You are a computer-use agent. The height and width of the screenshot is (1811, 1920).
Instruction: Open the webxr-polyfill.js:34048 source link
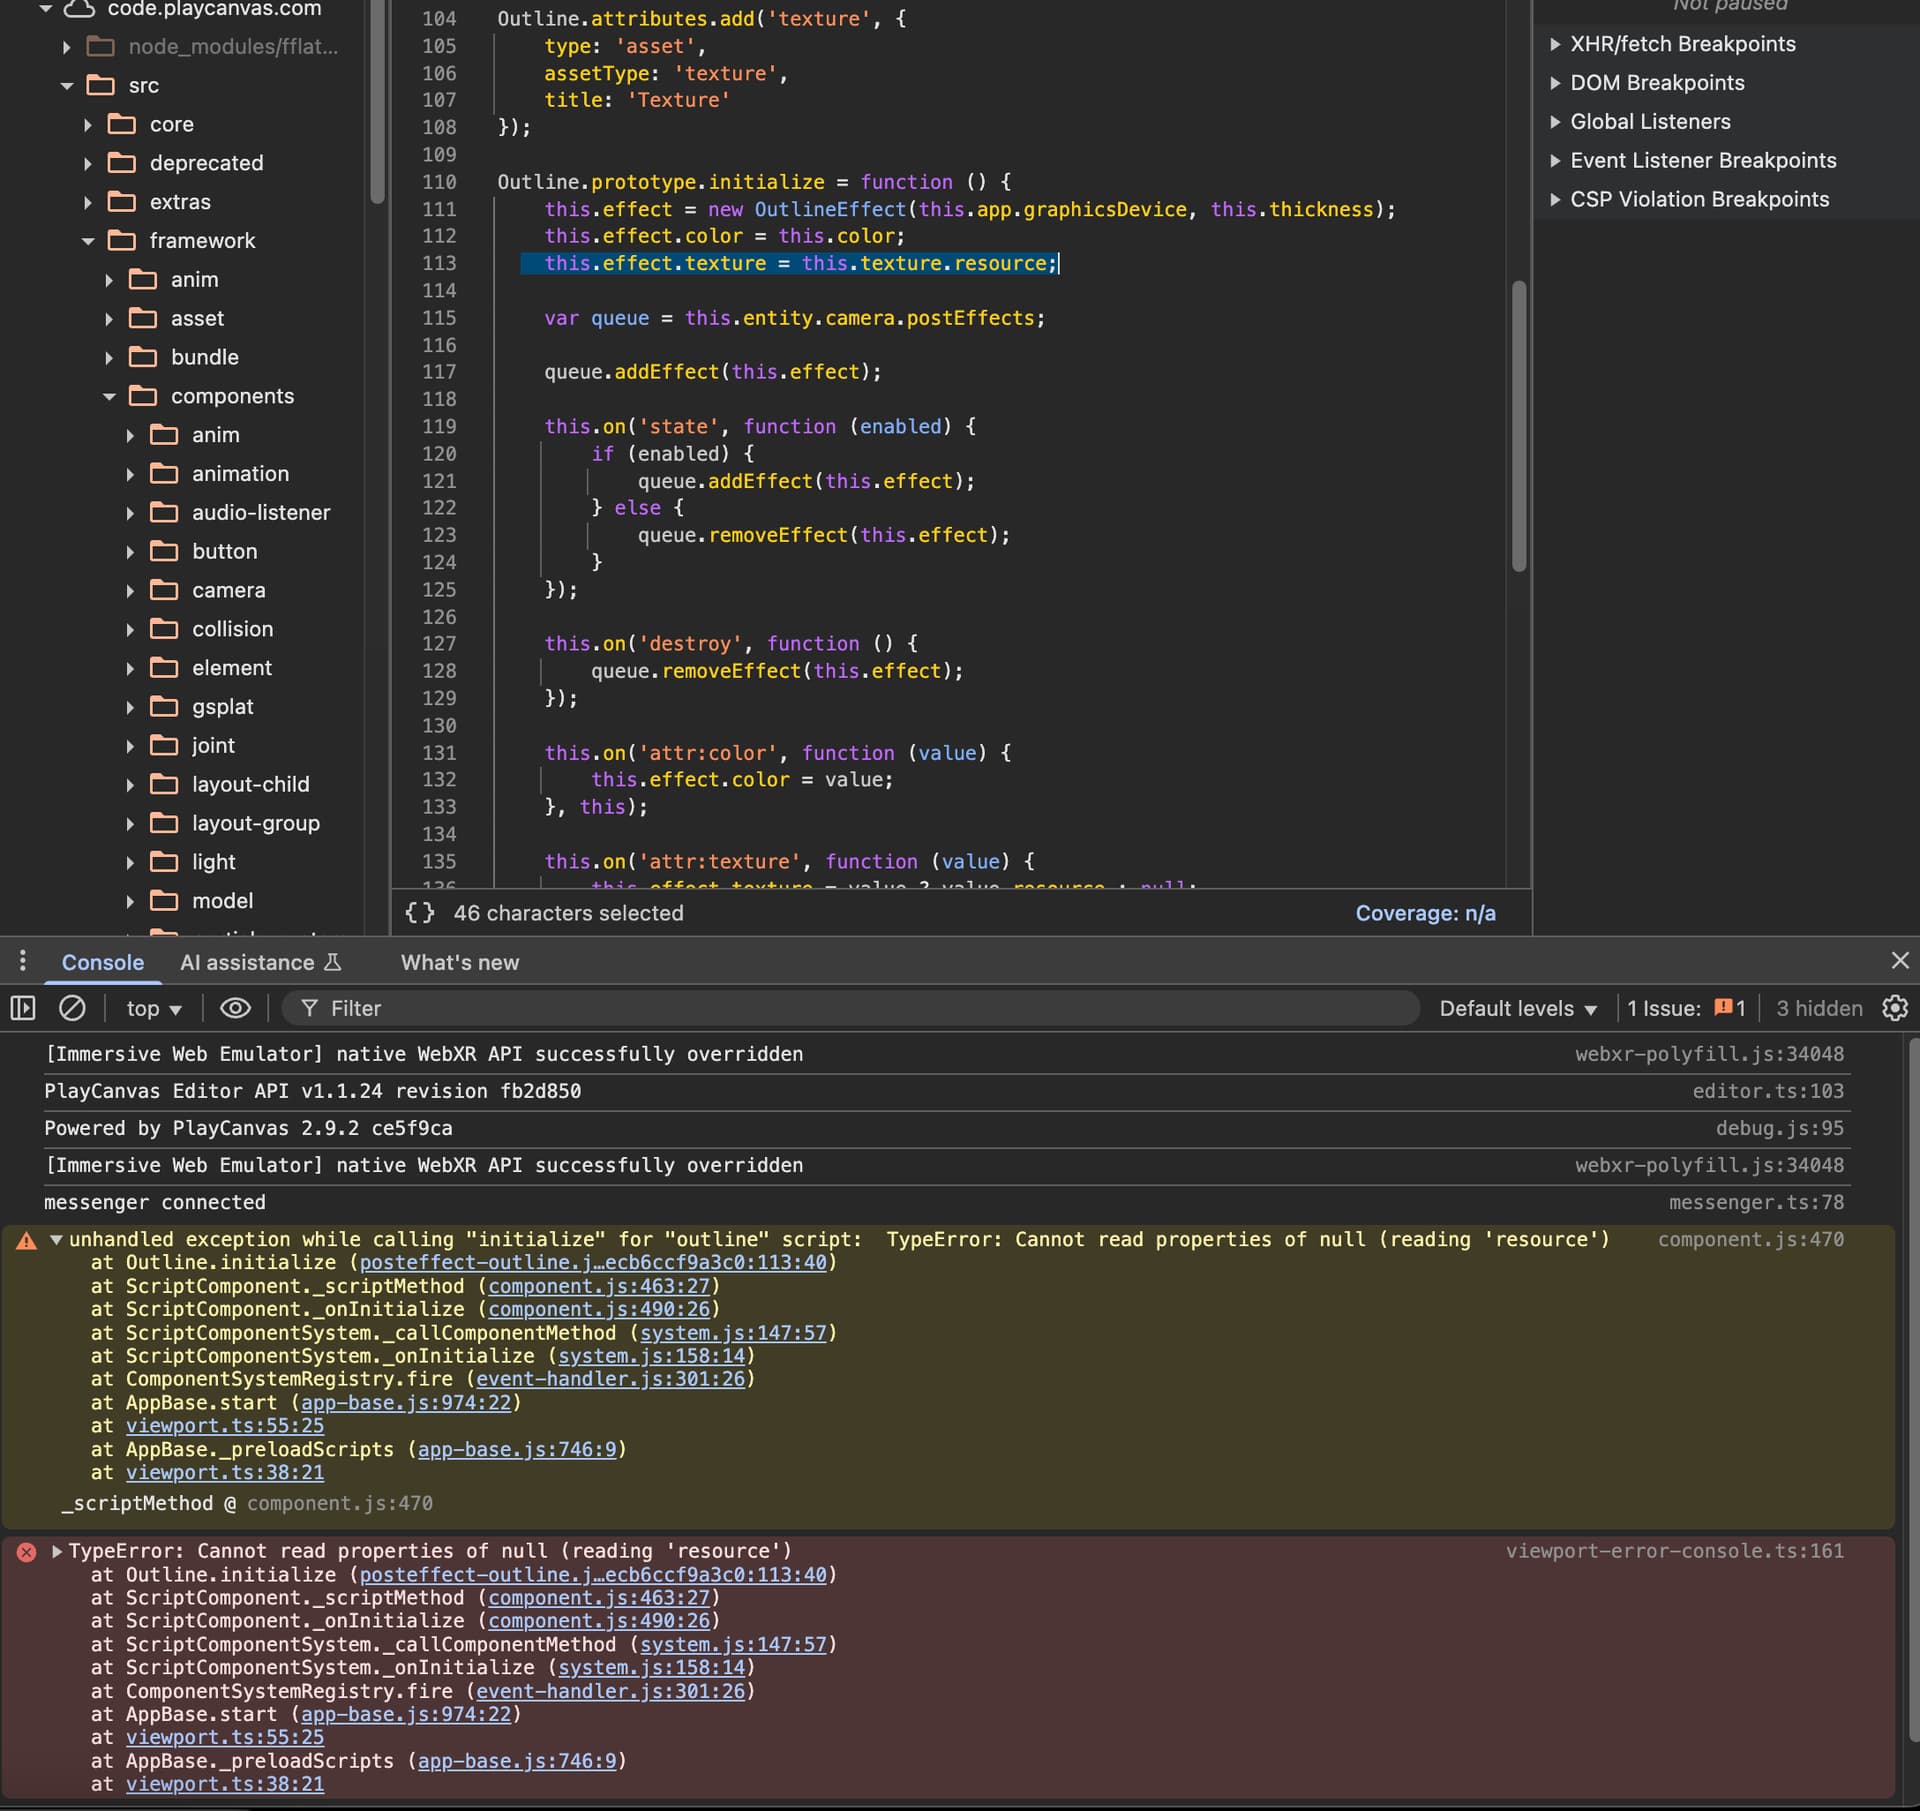1709,1054
